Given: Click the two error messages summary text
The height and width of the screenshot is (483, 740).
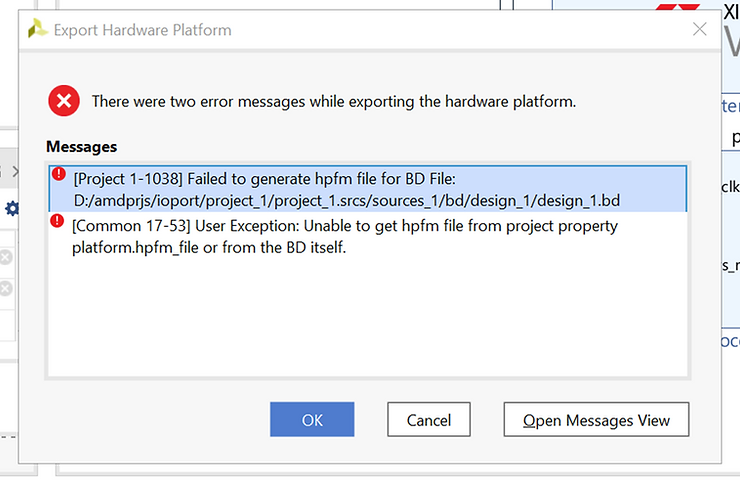Looking at the screenshot, I should tap(333, 102).
